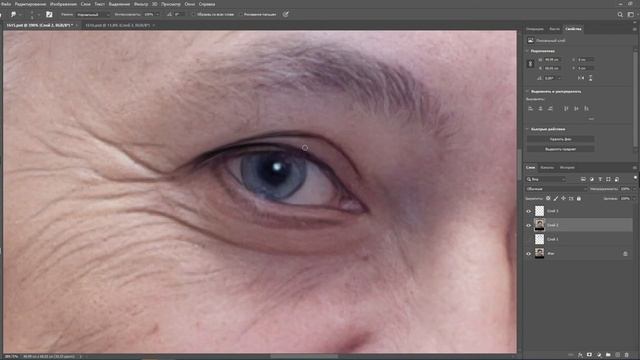640x360 pixels.
Task: Open the Заливка fill dropdown arrow
Action: [x=634, y=198]
